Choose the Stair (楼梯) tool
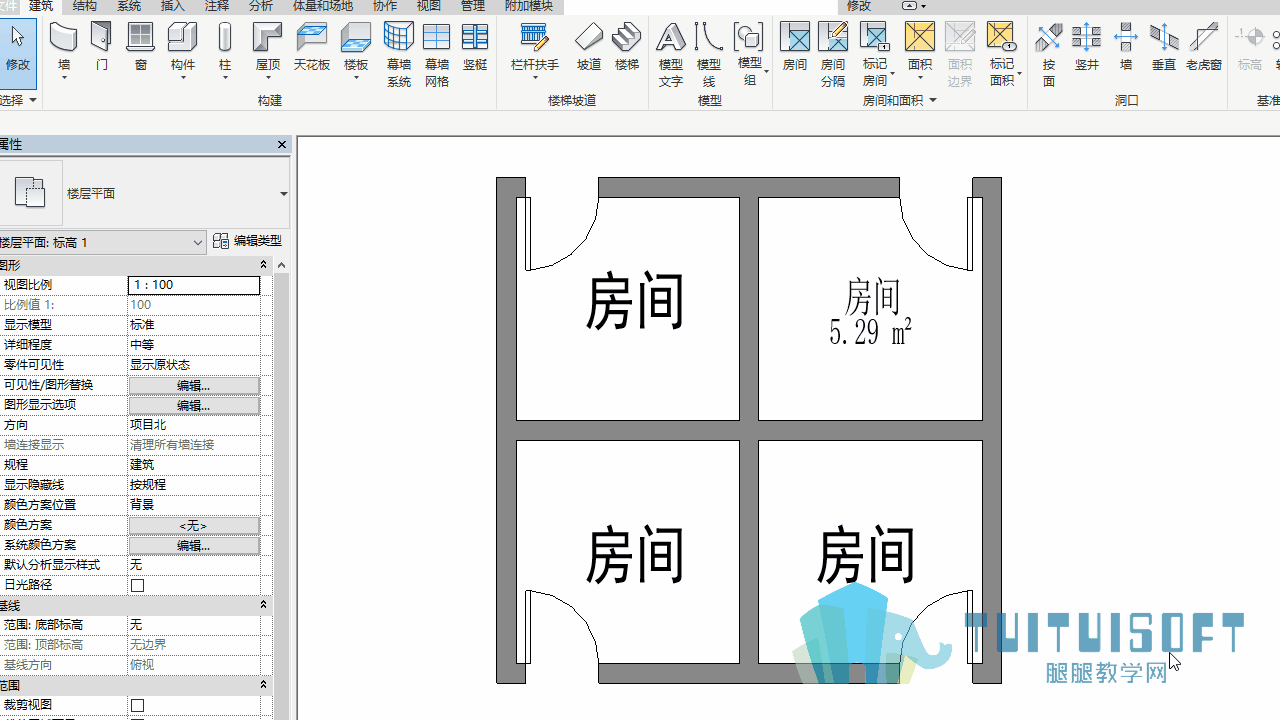This screenshot has width=1280, height=720. point(627,48)
